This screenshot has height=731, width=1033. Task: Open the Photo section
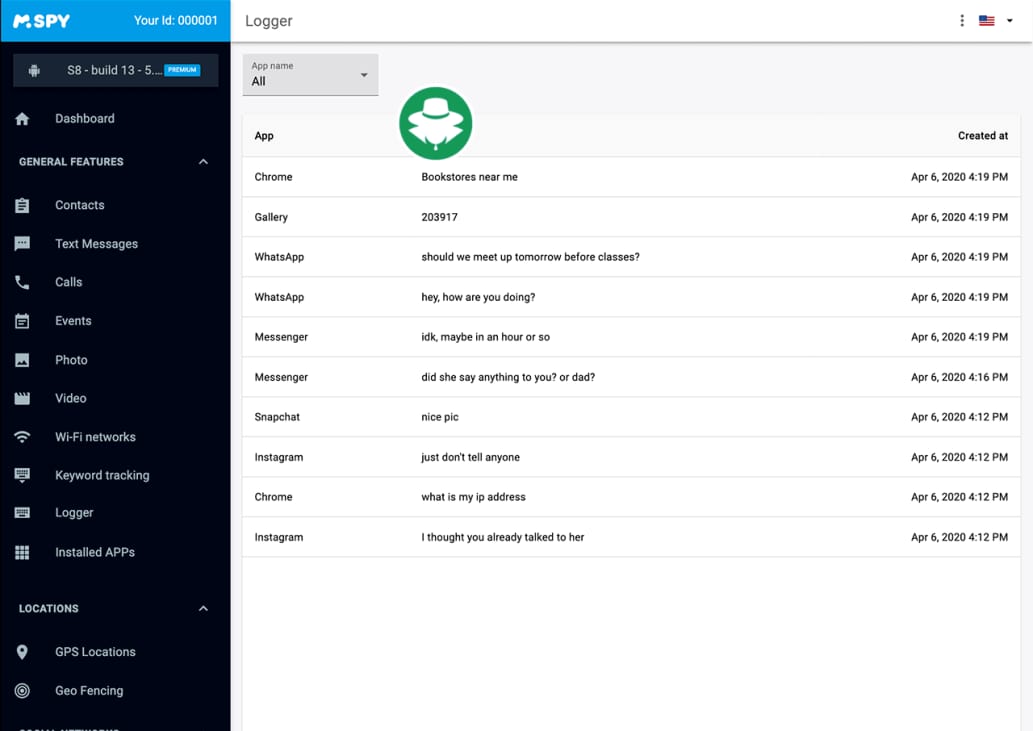point(71,360)
